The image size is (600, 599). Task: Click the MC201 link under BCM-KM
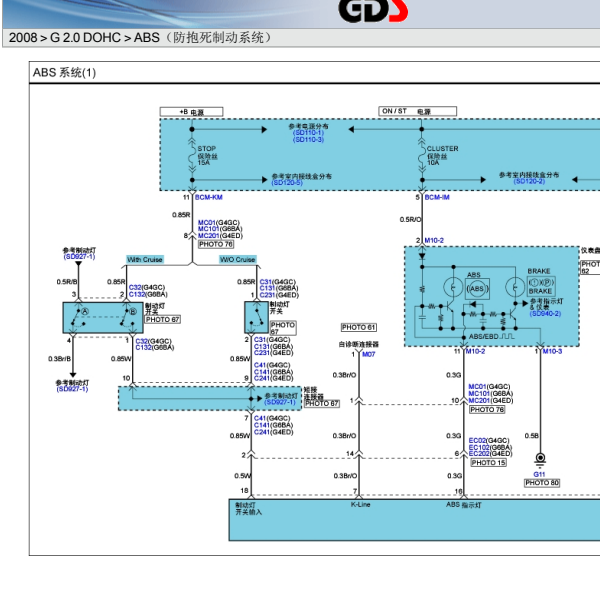tap(209, 235)
